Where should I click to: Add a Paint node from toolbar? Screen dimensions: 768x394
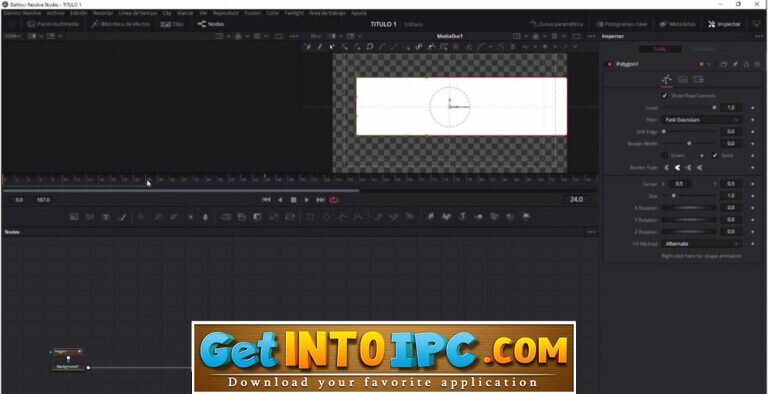point(121,217)
